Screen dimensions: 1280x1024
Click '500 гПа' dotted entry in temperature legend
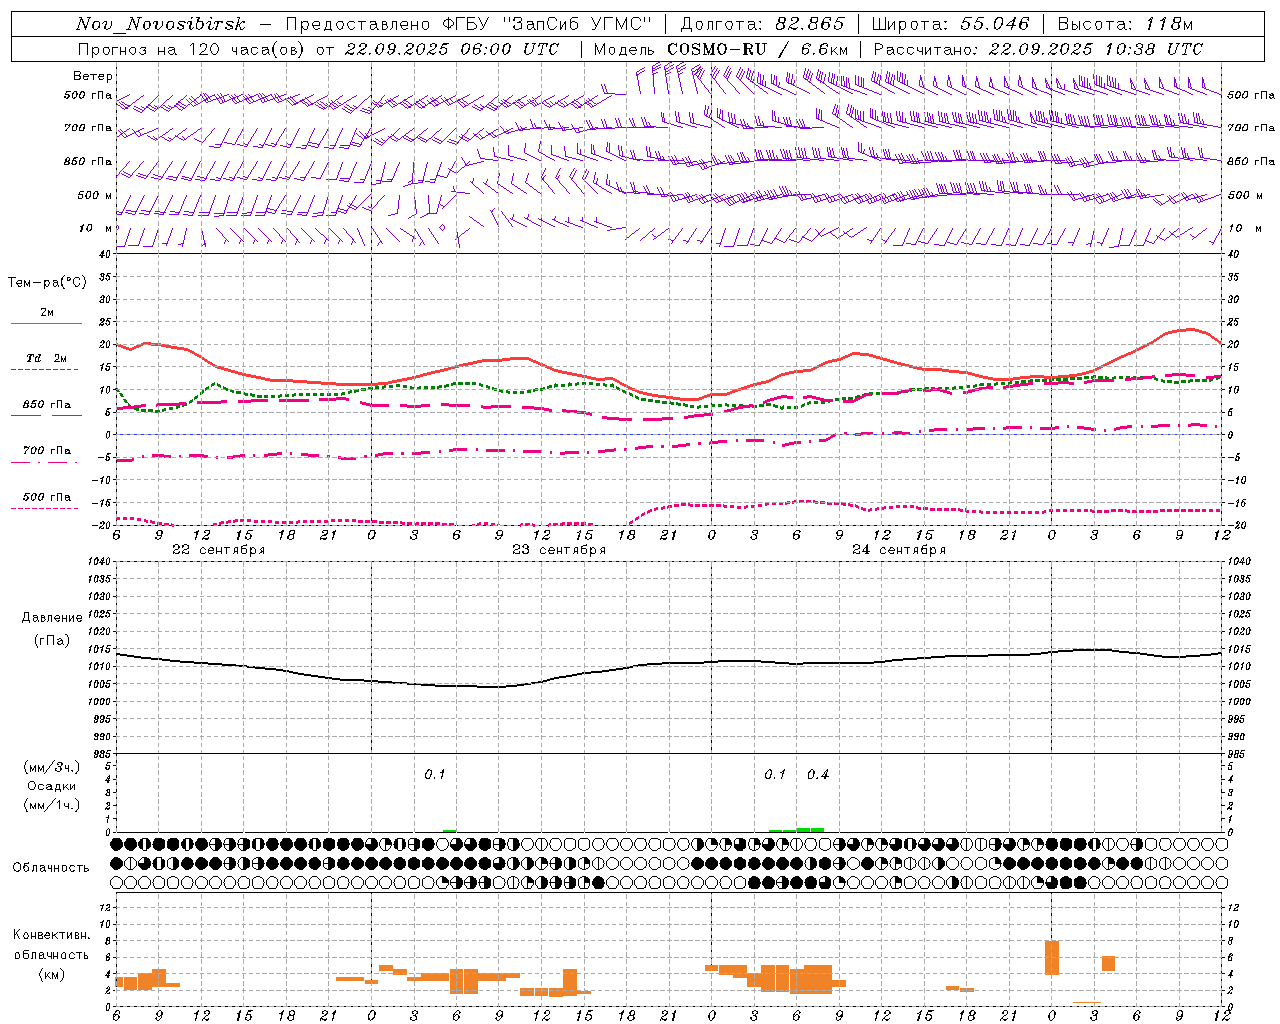[46, 497]
